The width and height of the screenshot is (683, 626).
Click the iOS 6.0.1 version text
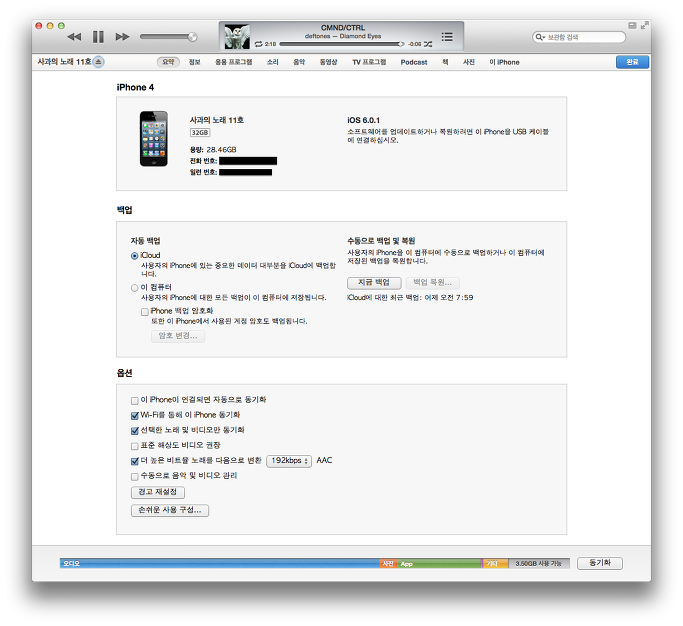363,120
